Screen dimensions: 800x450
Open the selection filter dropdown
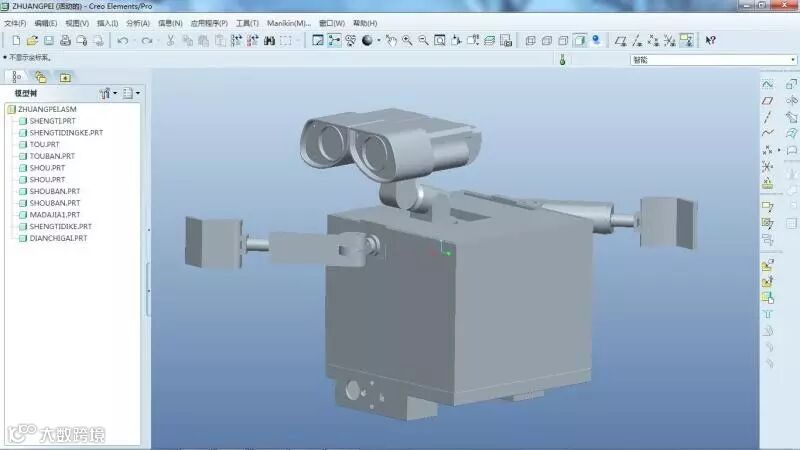click(793, 60)
